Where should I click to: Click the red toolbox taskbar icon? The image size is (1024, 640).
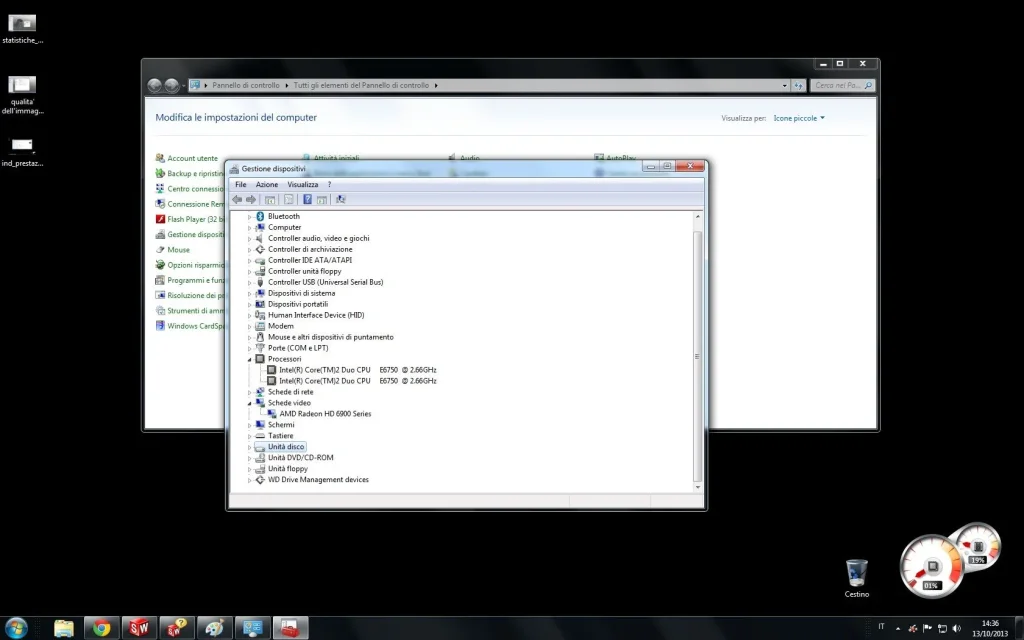pos(289,628)
